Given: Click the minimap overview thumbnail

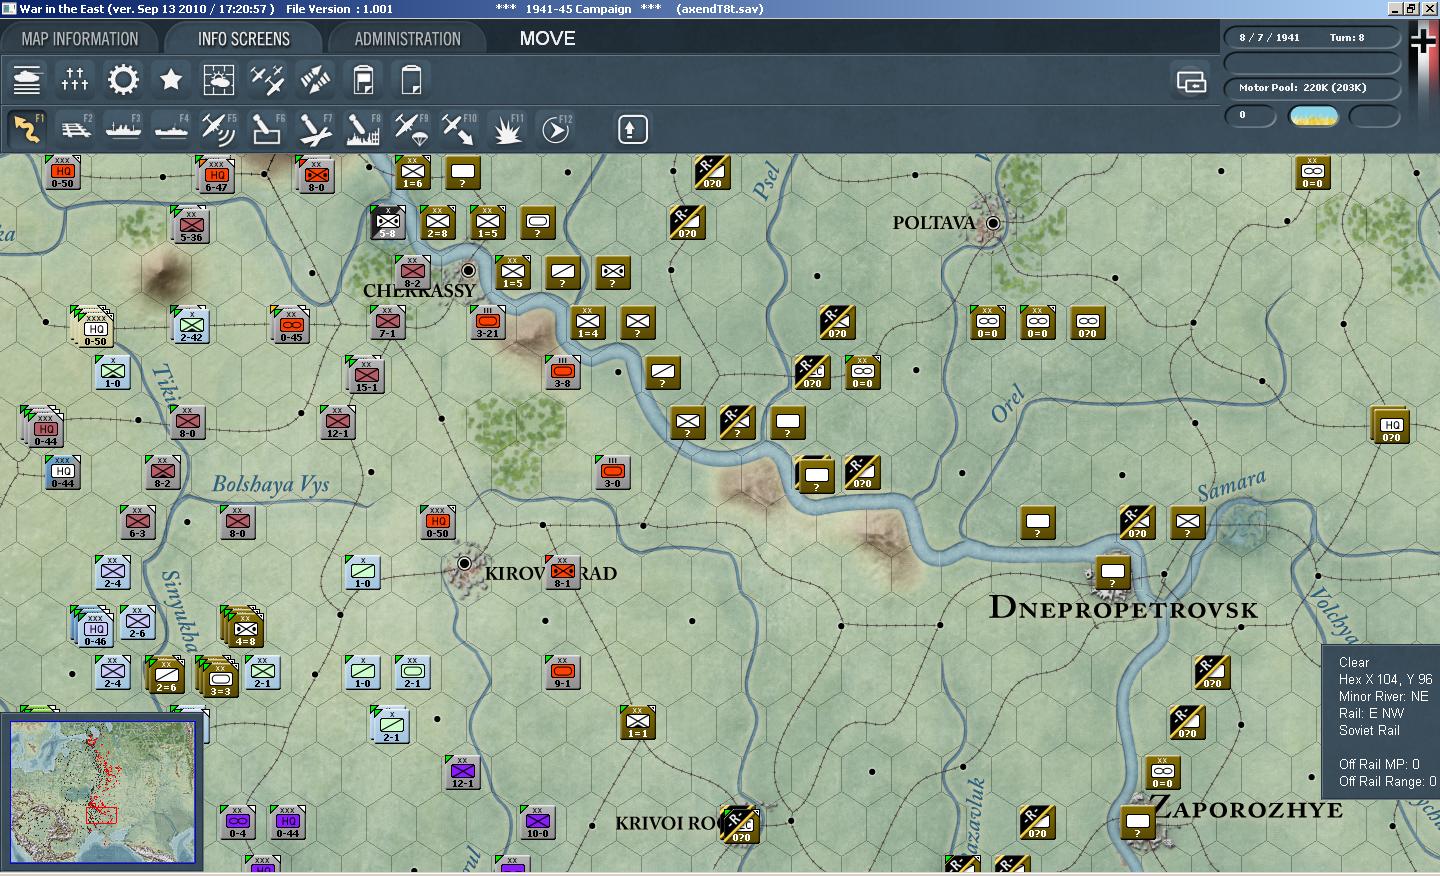Looking at the screenshot, I should [103, 792].
